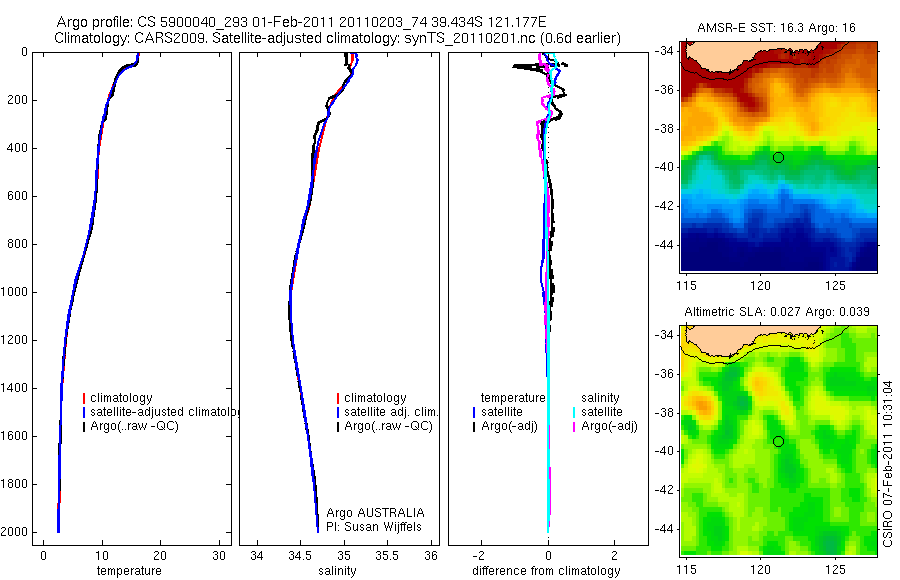Click 'PI: Susan Wijffels' text
900x580 pixels.
pos(374,527)
